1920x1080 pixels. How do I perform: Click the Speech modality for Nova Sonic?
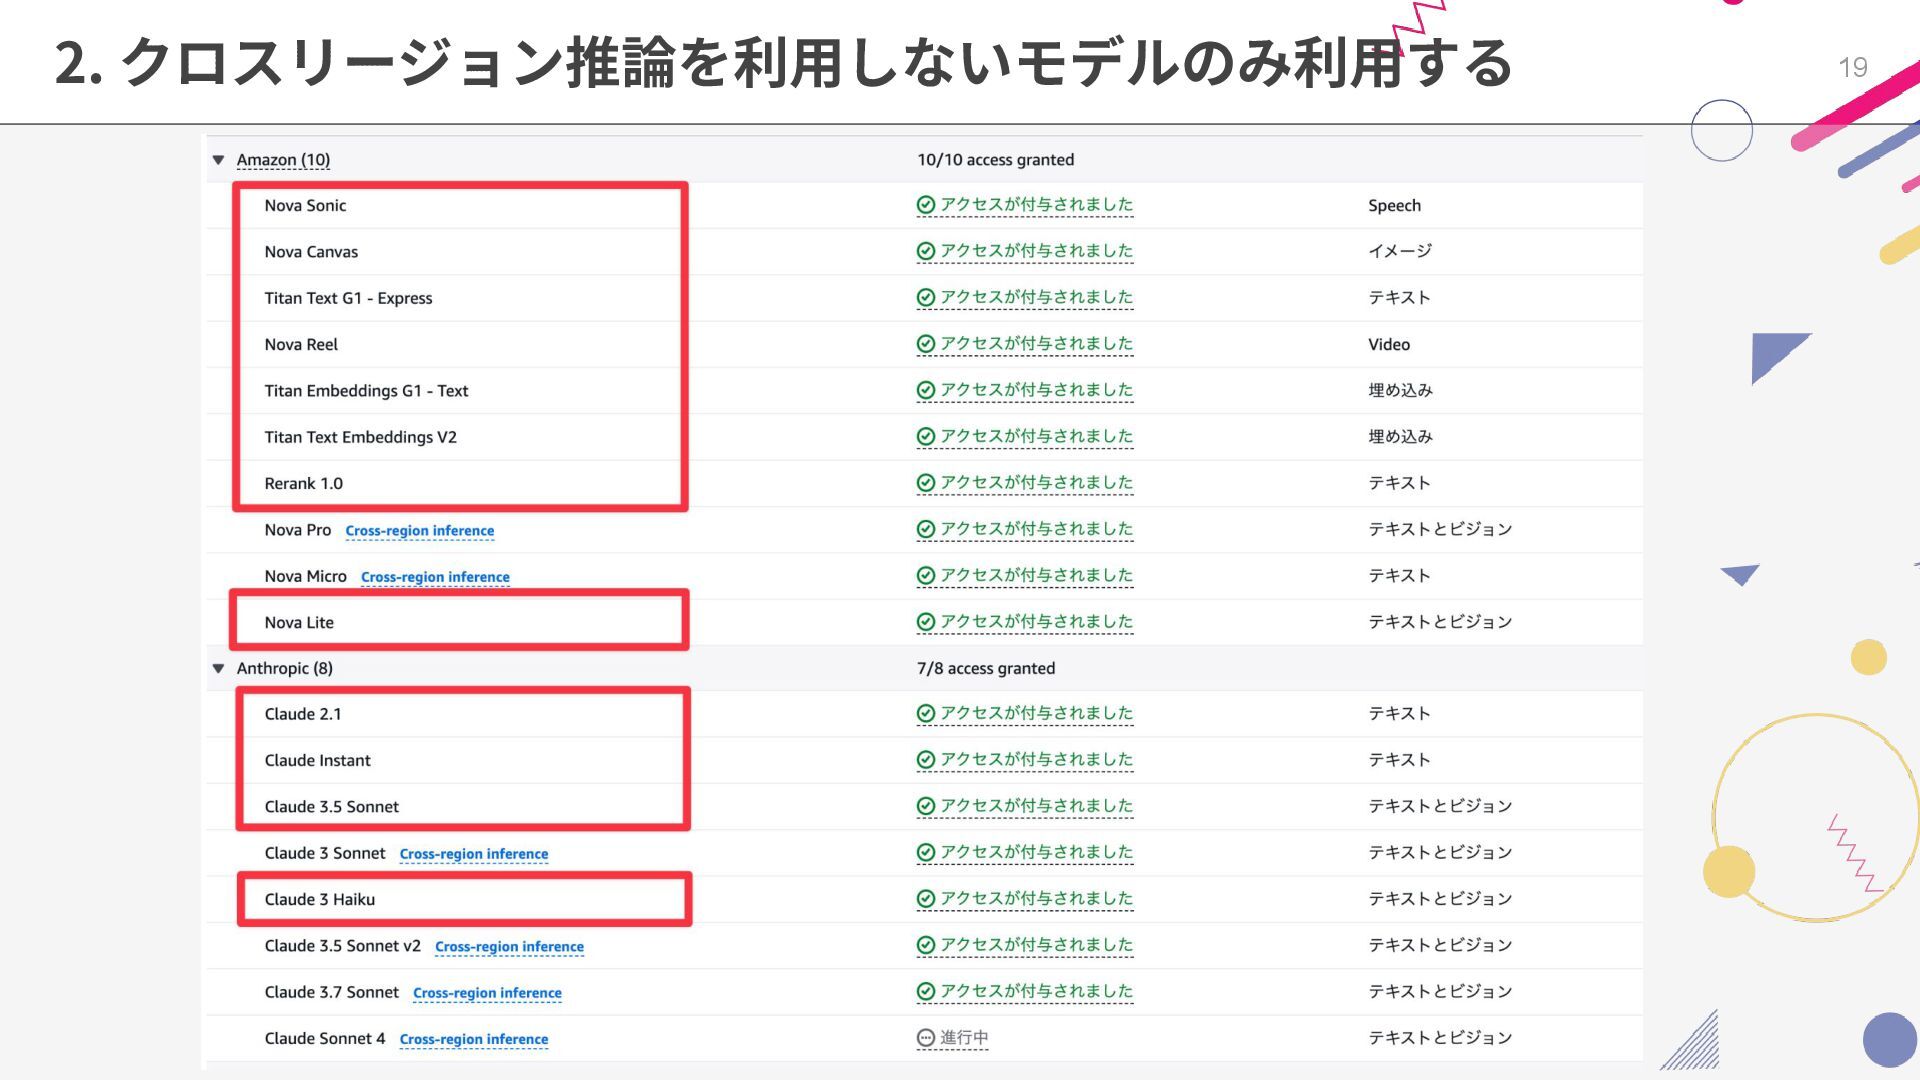click(x=1394, y=206)
